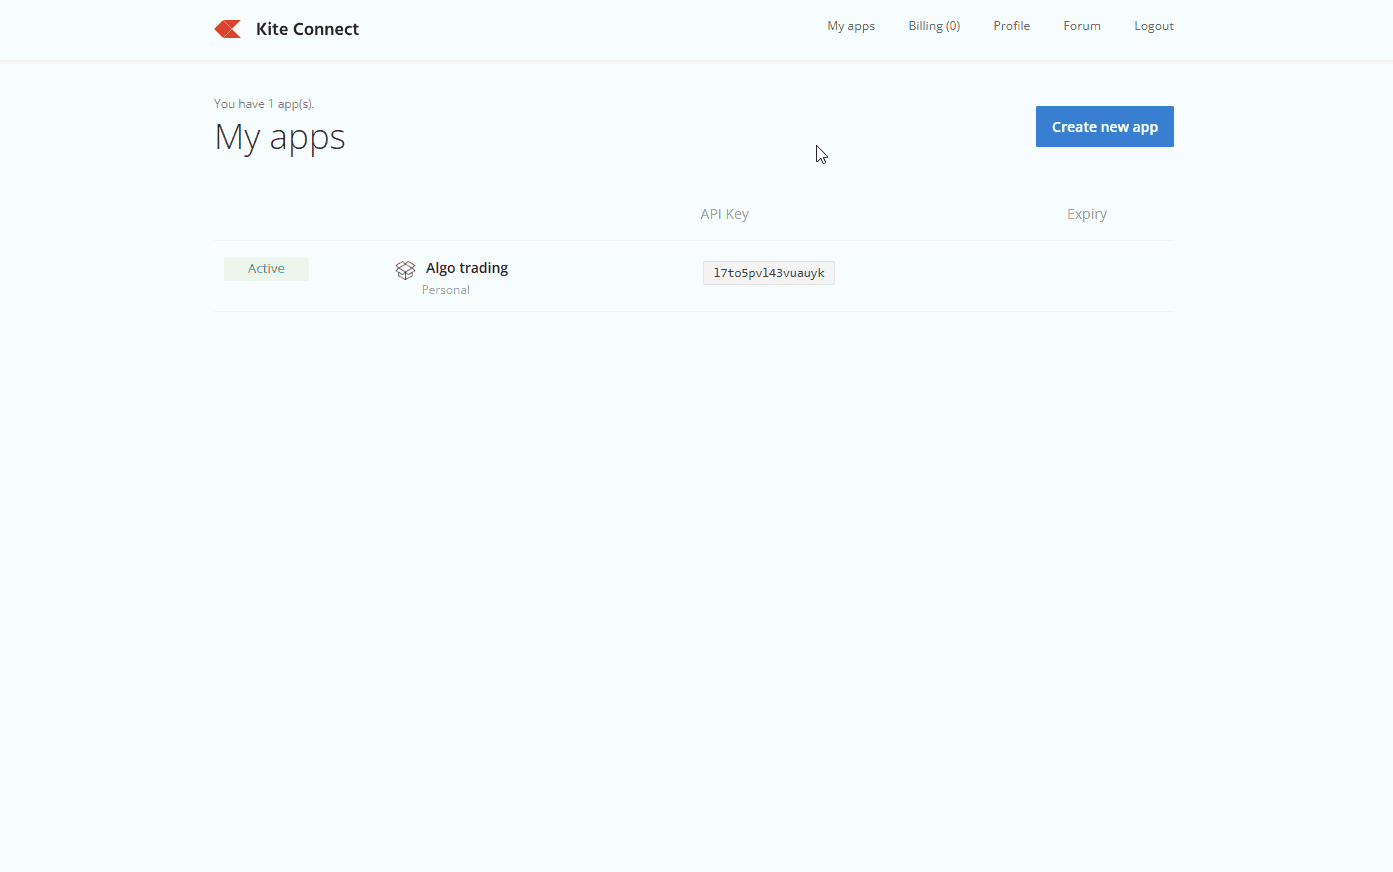Select the API key l7to5pvl43vuauyk
This screenshot has width=1393, height=872.
[x=768, y=273]
